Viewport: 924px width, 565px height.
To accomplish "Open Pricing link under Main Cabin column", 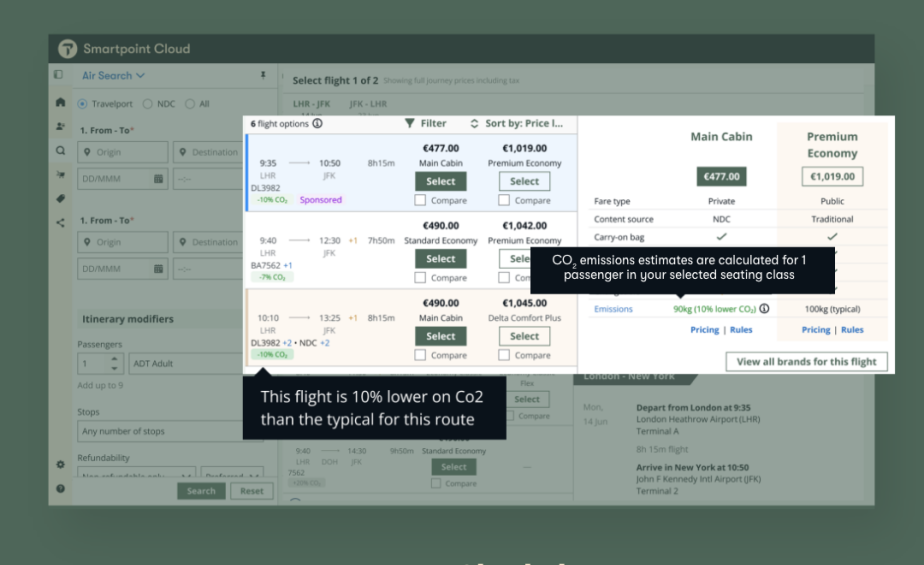I will click(x=705, y=330).
